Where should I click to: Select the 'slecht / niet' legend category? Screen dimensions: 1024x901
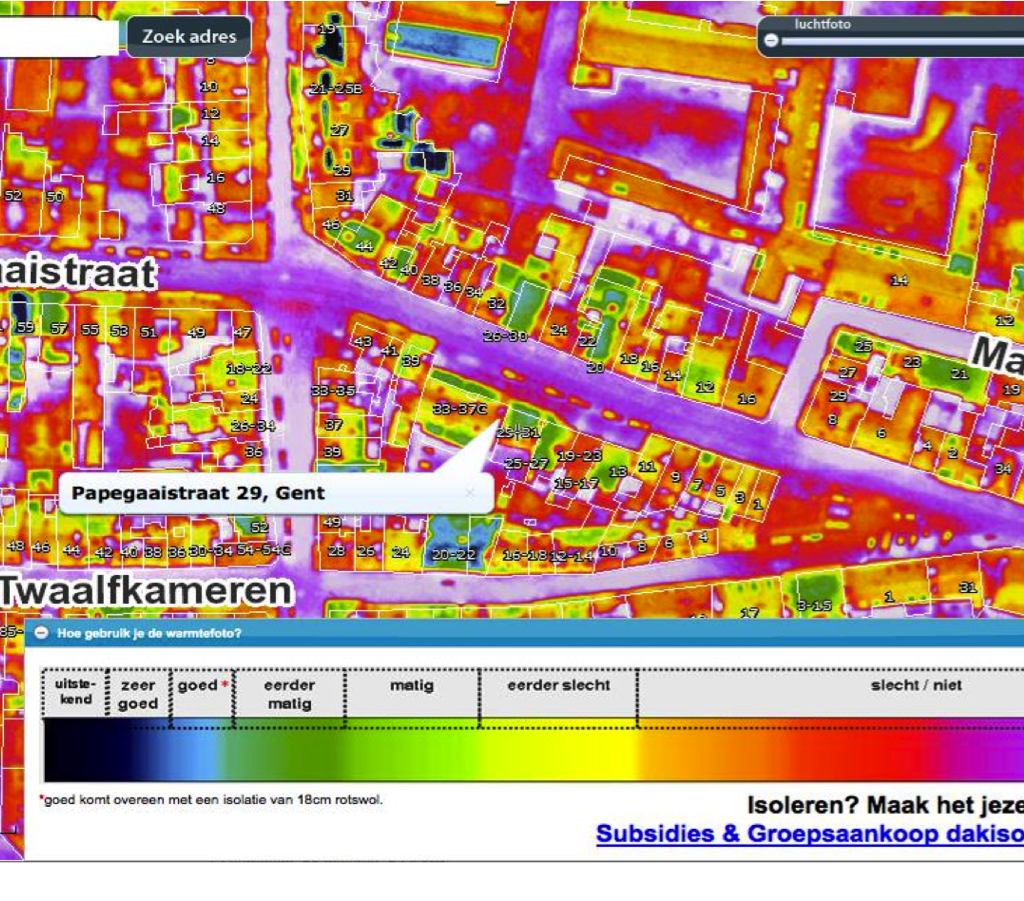tap(916, 685)
